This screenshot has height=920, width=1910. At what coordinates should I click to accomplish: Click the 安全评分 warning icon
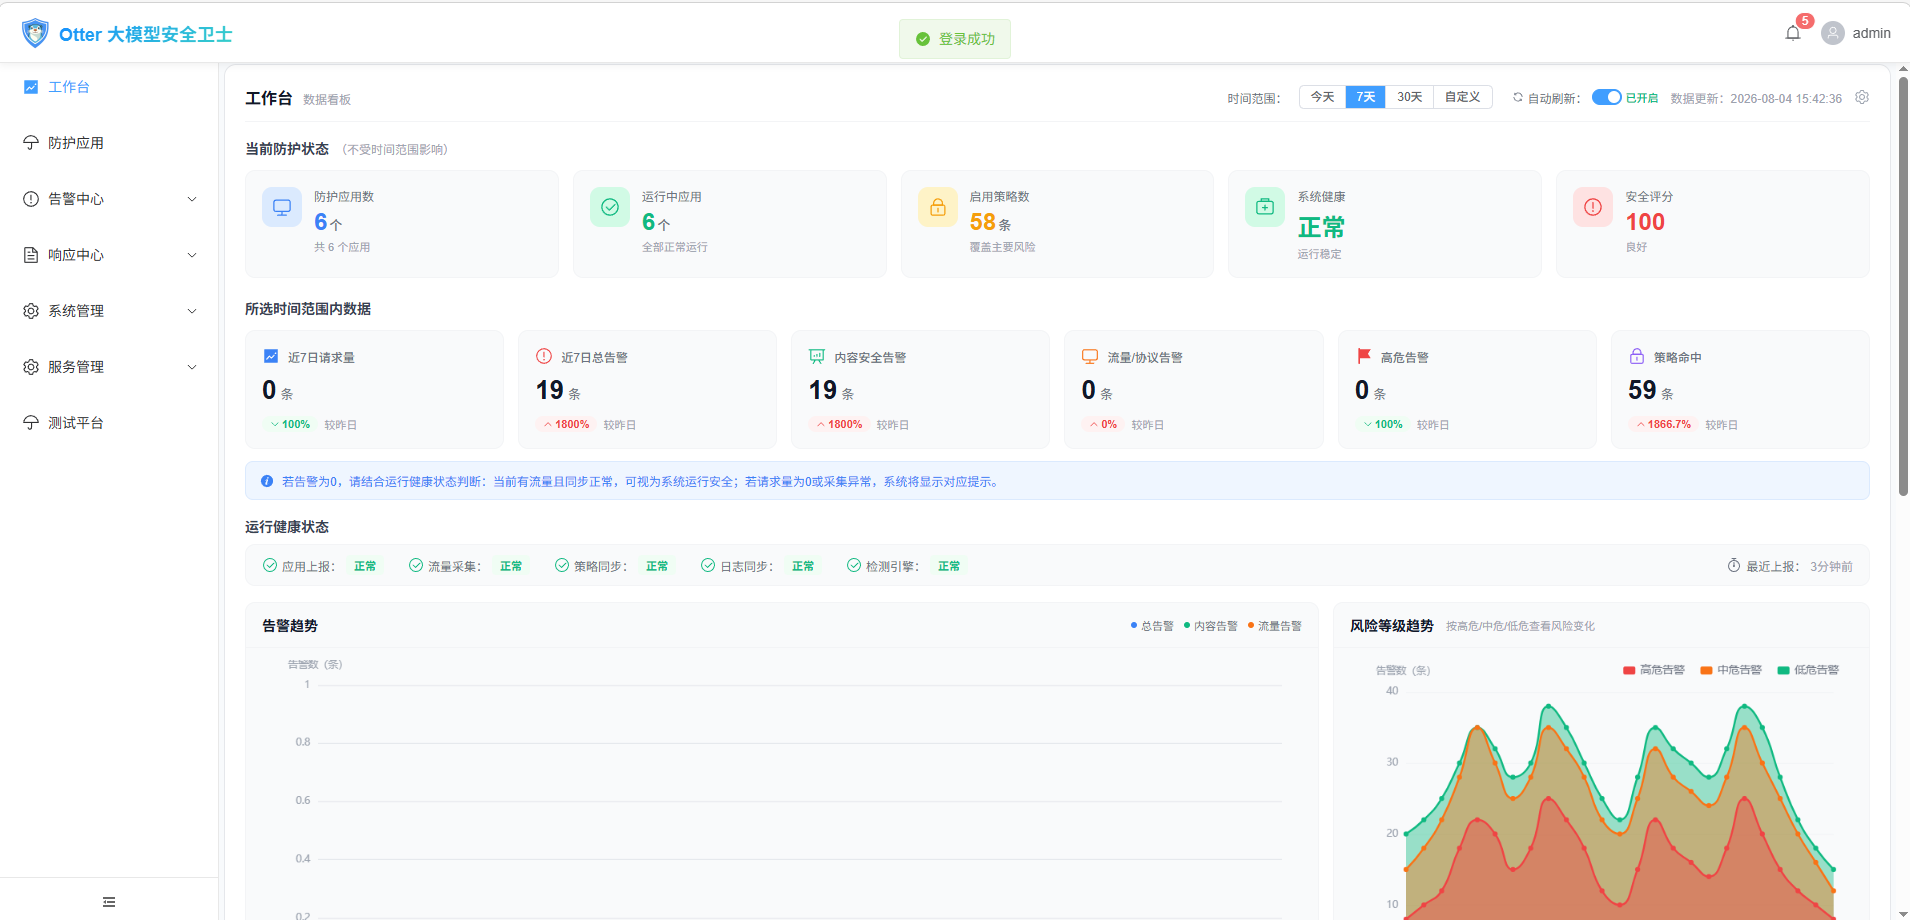pyautogui.click(x=1593, y=207)
